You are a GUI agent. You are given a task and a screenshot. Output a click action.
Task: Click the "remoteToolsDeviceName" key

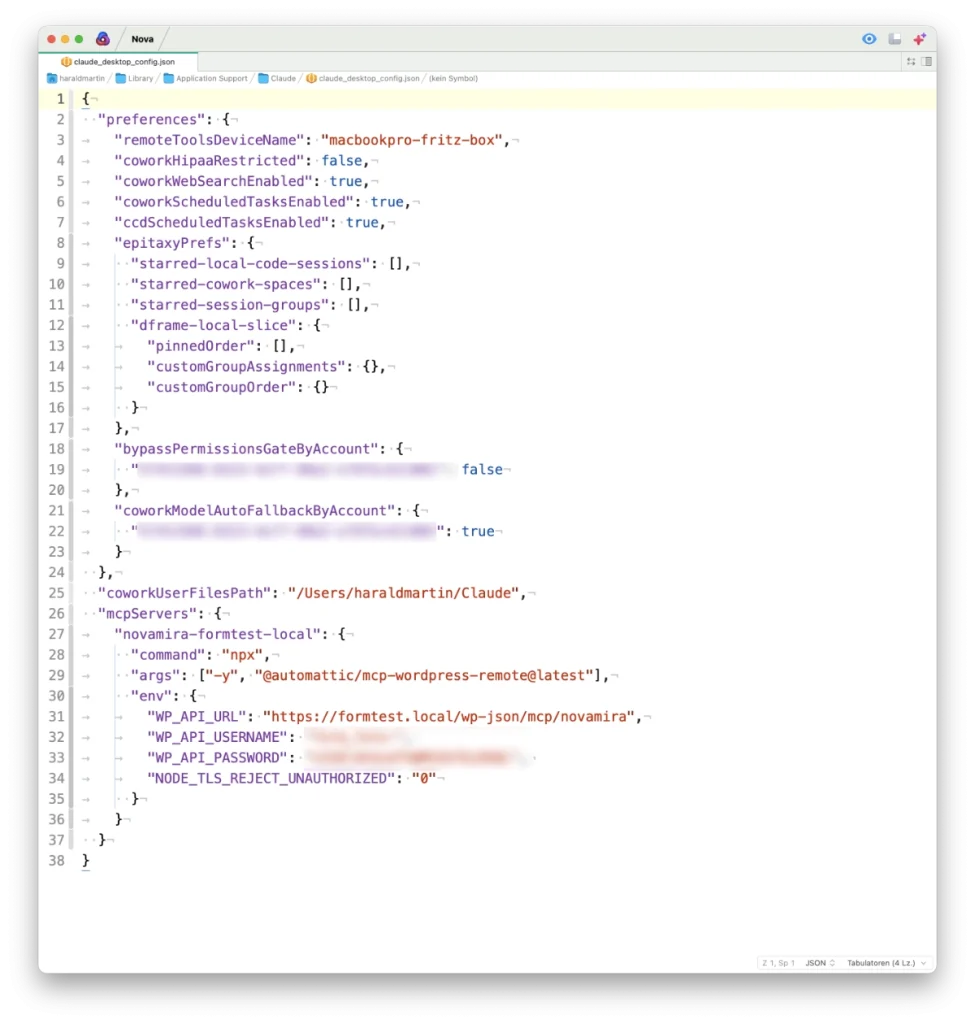pyautogui.click(x=209, y=140)
